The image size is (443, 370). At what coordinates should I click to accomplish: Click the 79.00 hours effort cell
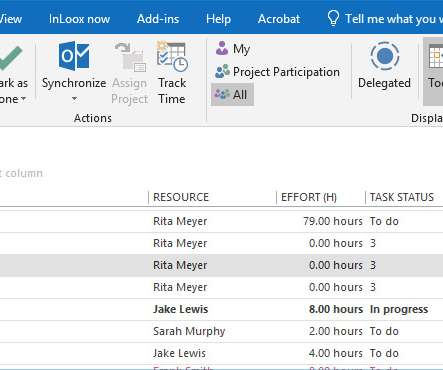pyautogui.click(x=332, y=221)
